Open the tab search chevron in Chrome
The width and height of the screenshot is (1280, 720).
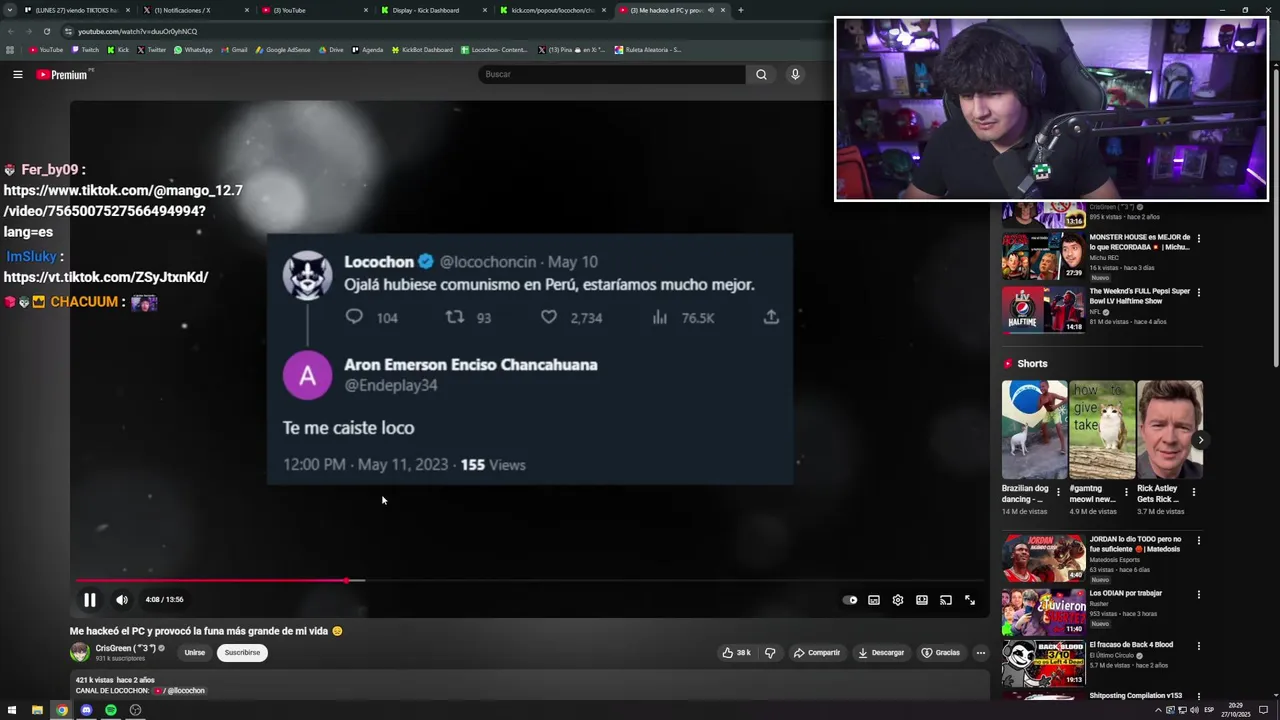tap(10, 10)
